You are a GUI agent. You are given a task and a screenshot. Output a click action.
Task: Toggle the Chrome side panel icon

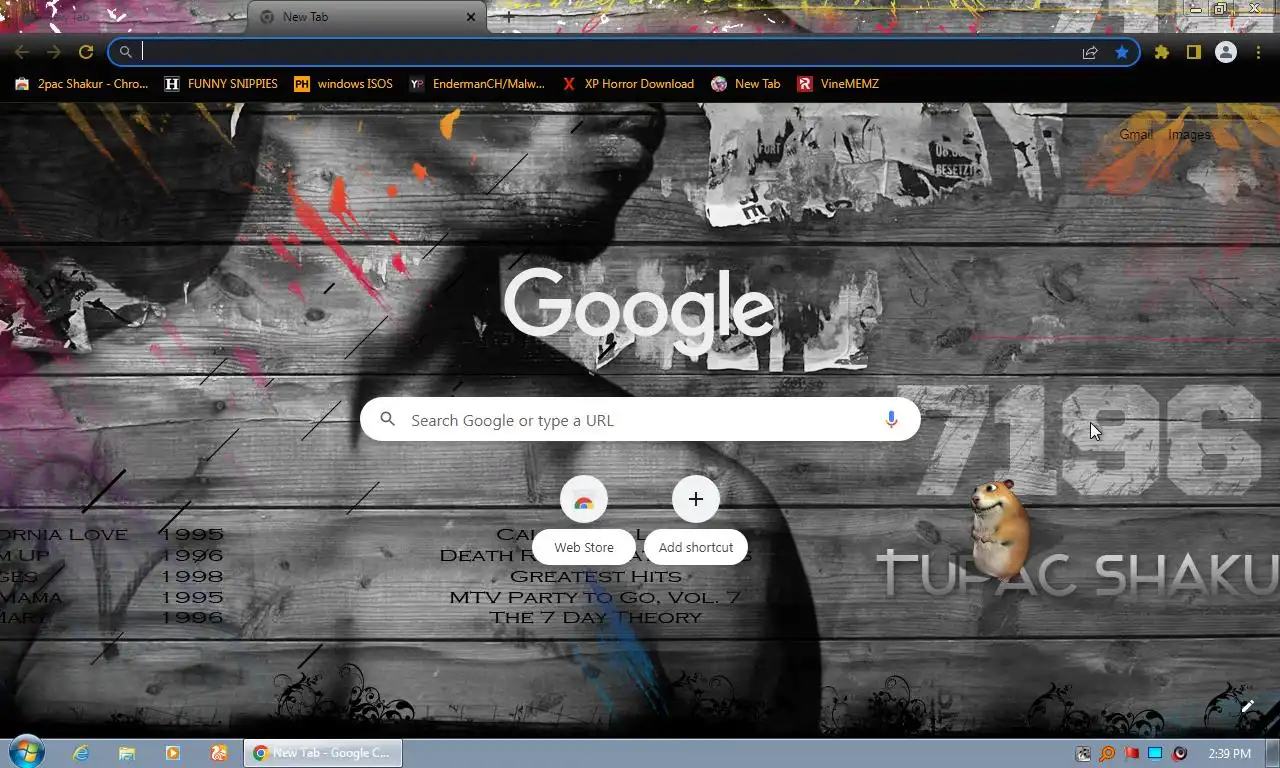1194,52
